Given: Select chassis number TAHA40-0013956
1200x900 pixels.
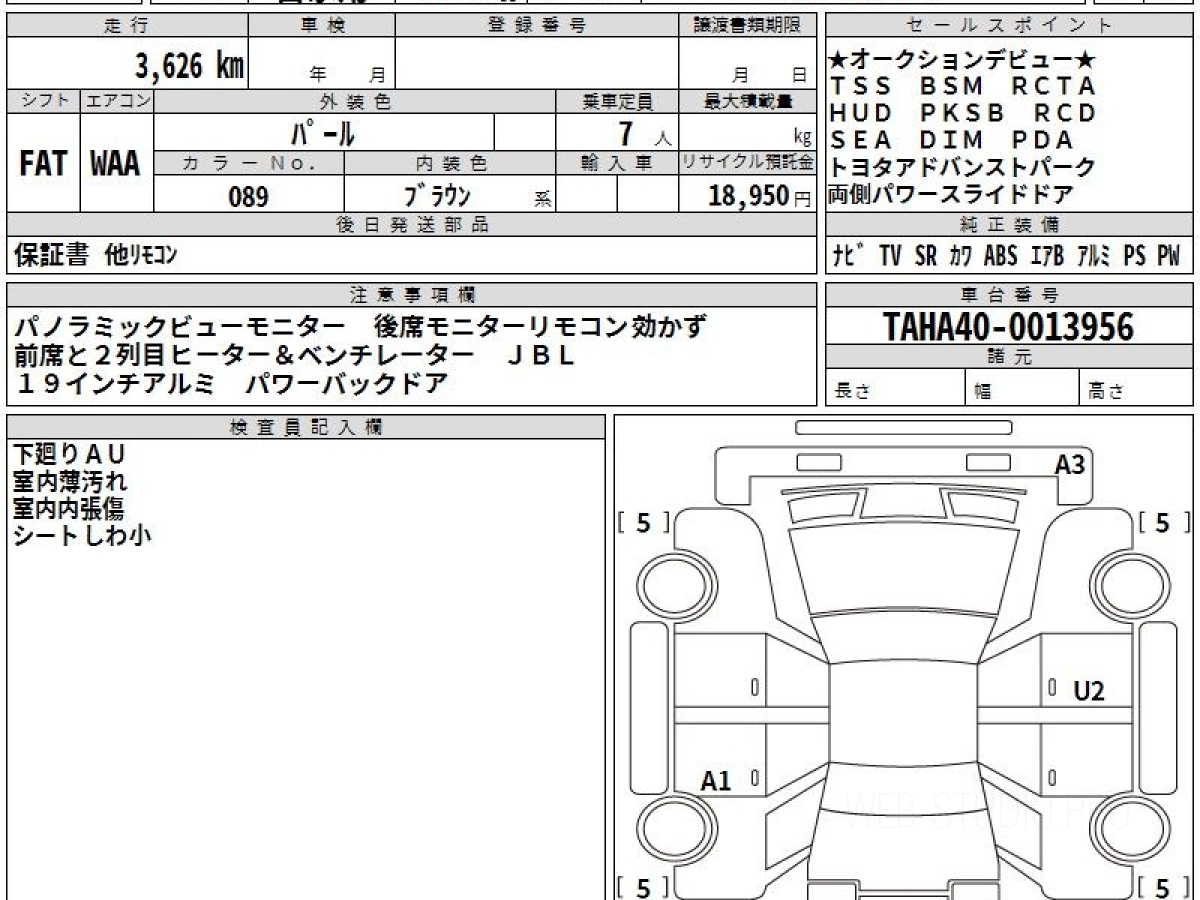Looking at the screenshot, I should (x=1008, y=327).
